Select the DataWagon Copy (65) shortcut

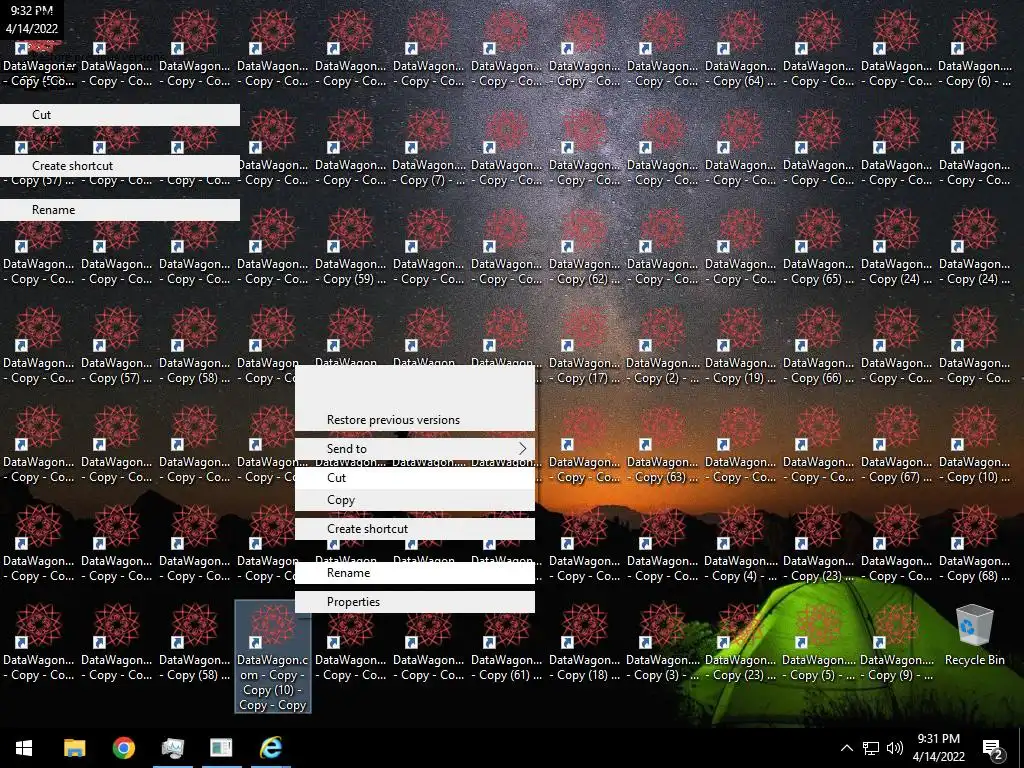click(x=818, y=248)
